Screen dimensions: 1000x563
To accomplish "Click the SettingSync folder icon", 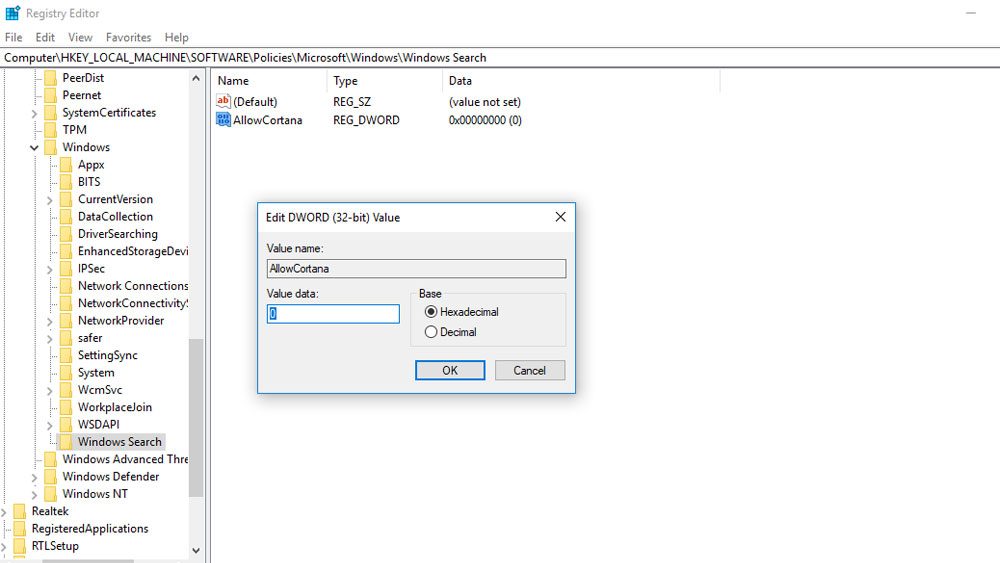I will 66,355.
